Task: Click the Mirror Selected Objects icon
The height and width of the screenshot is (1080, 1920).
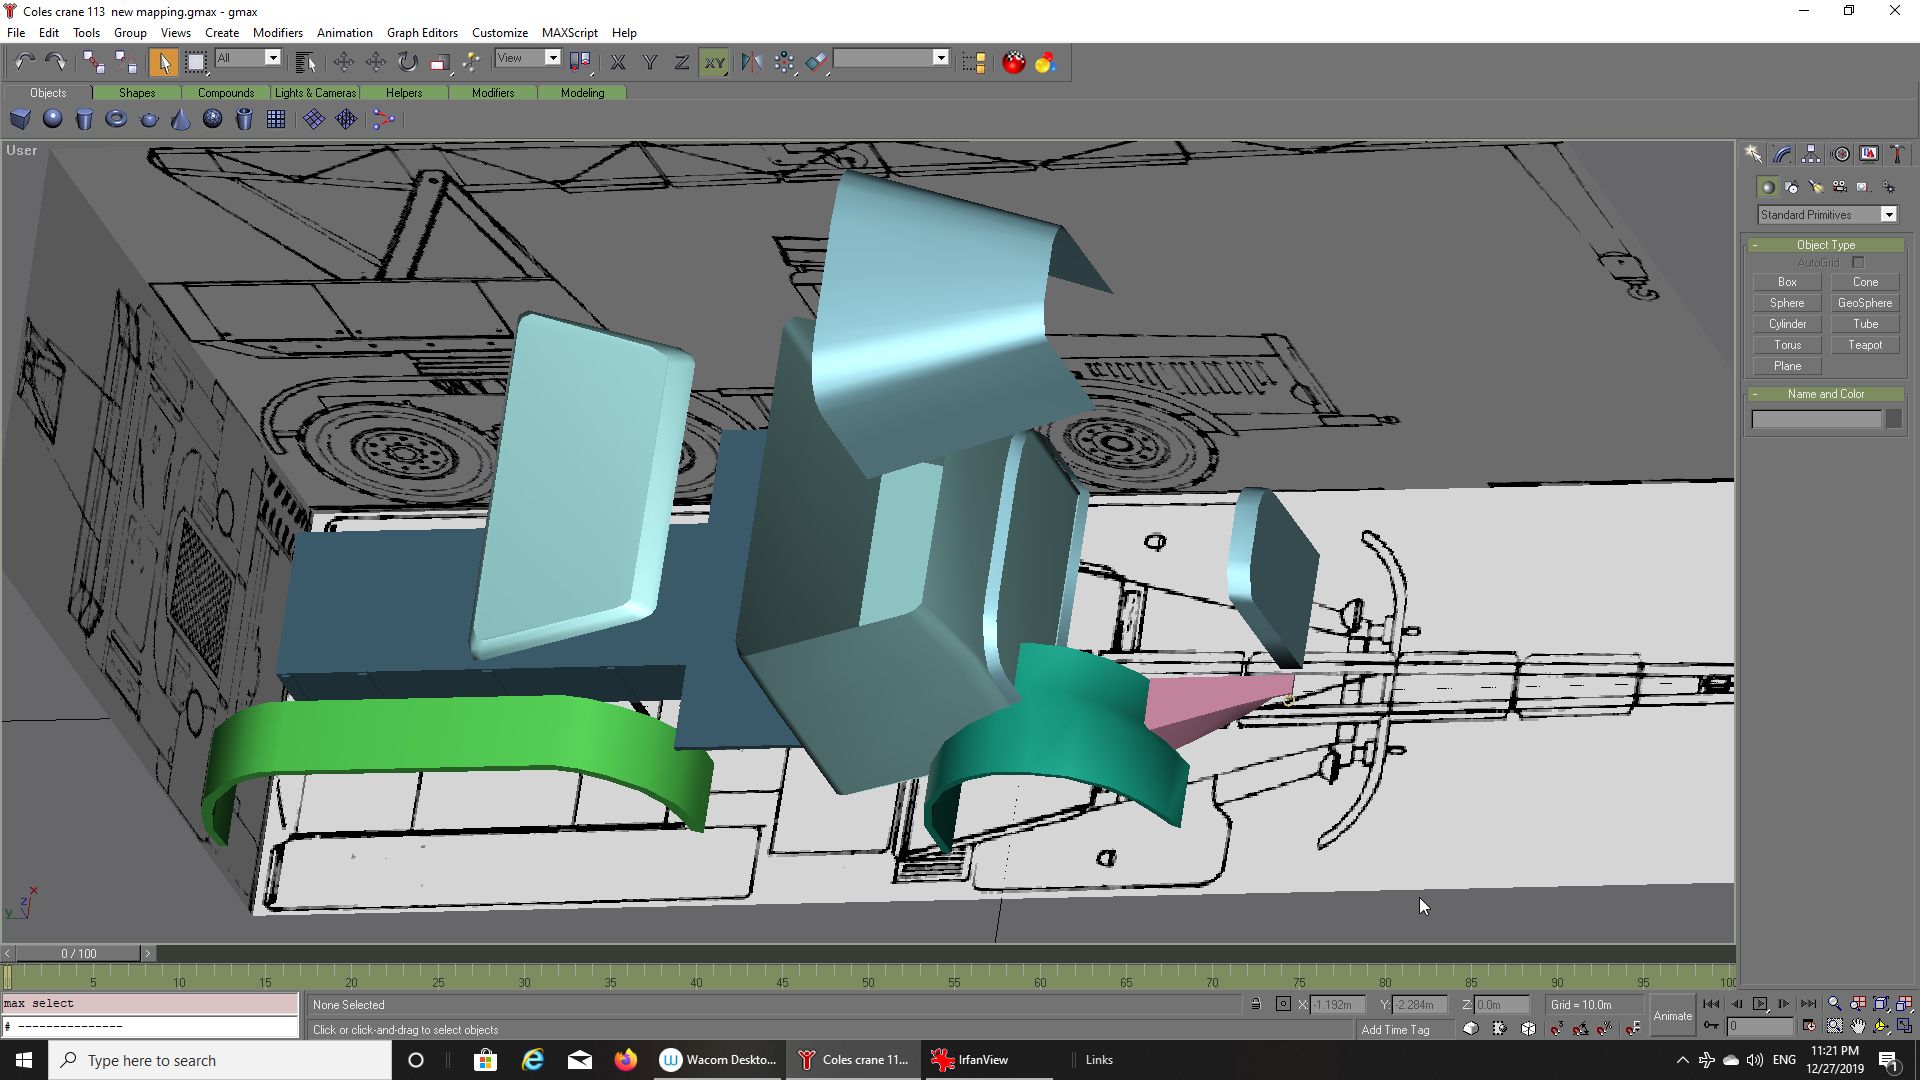Action: 751,62
